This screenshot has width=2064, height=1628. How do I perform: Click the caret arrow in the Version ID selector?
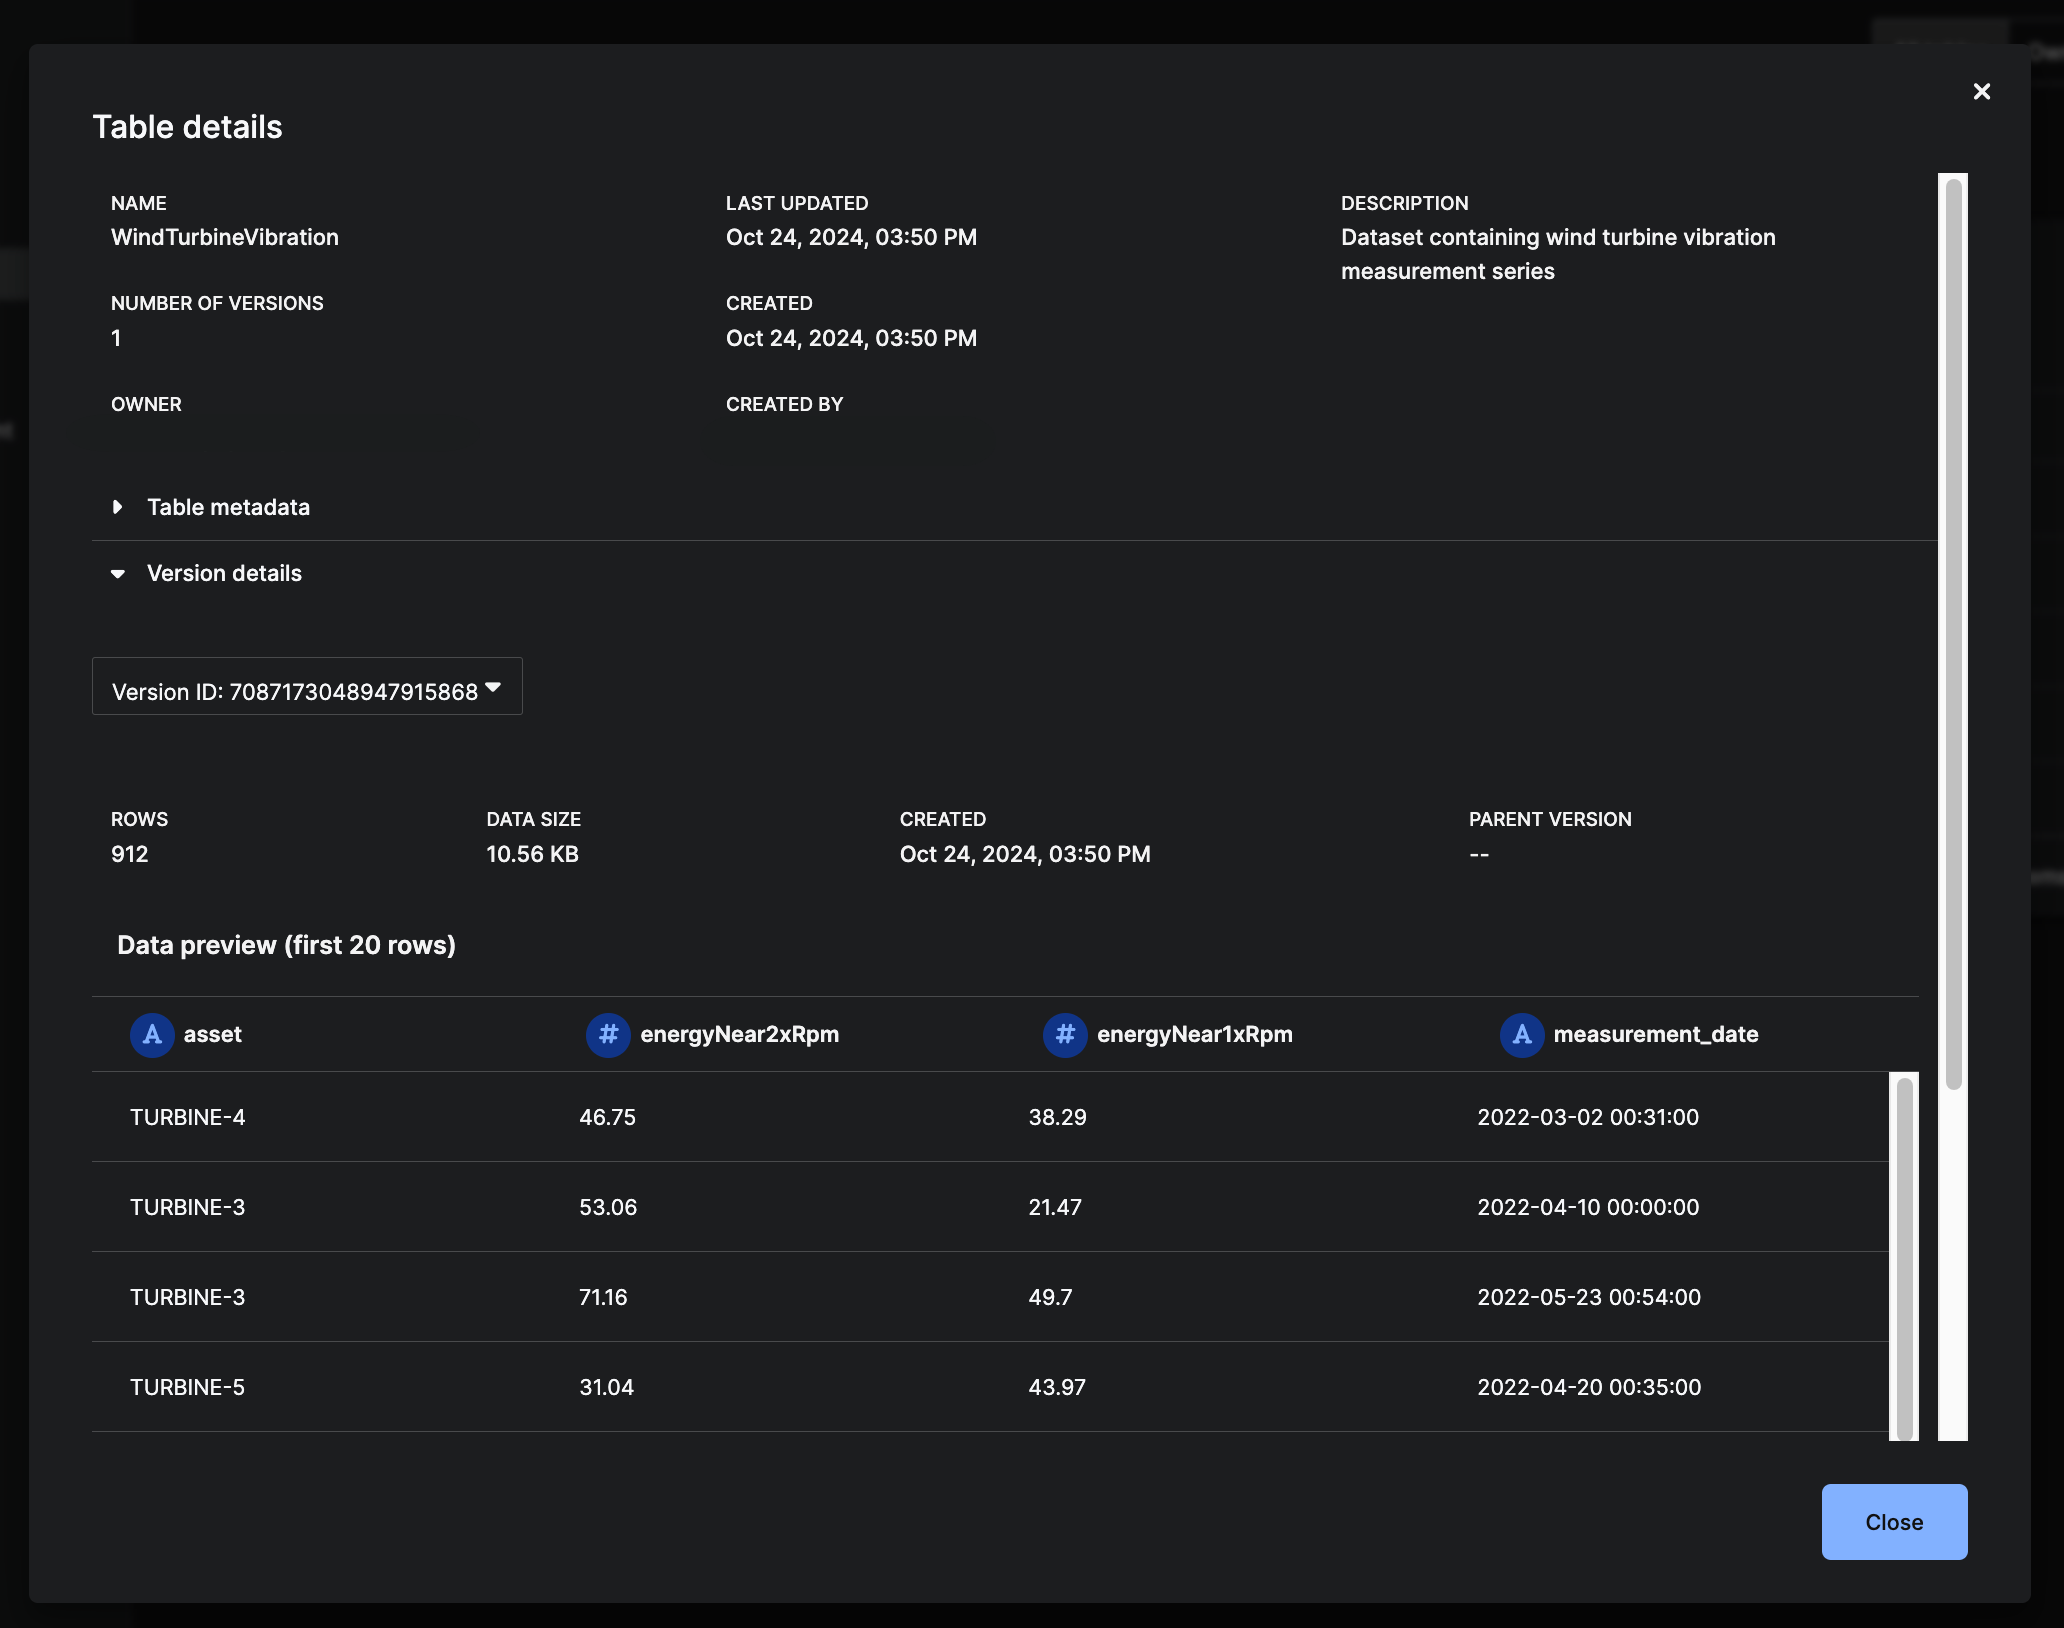click(x=493, y=688)
